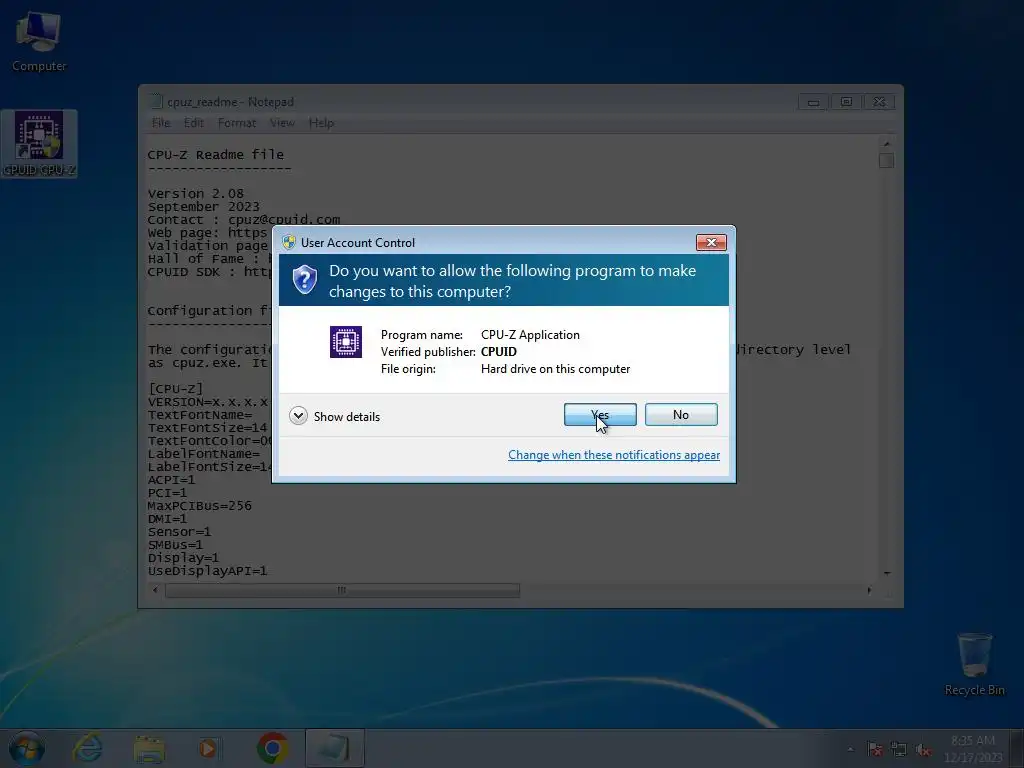Click Notepad horizontal scrollbar thumb
Image resolution: width=1024 pixels, height=768 pixels.
coord(342,590)
